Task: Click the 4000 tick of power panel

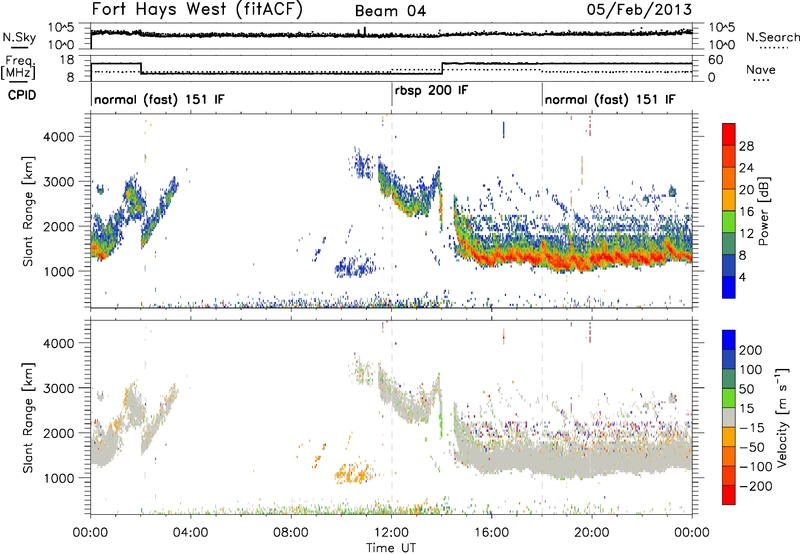Action: click(58, 137)
